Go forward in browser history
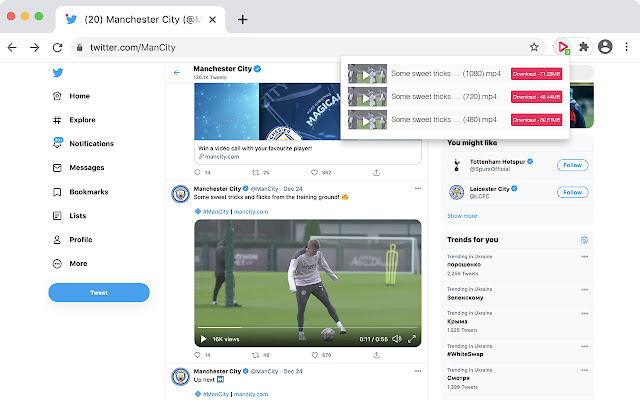This screenshot has width=640, height=400. [35, 47]
